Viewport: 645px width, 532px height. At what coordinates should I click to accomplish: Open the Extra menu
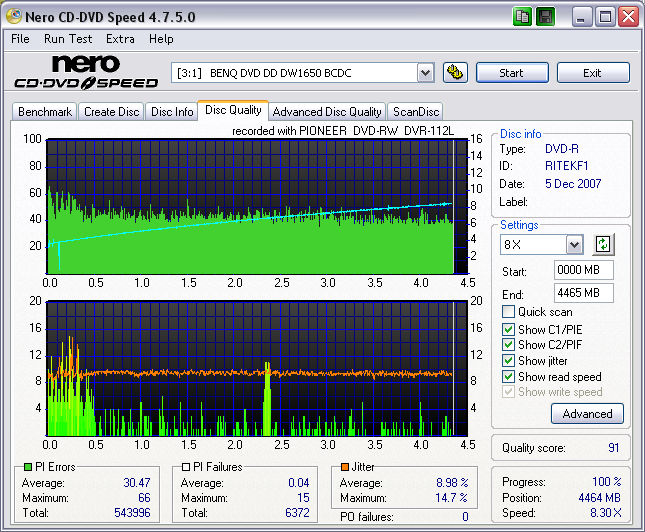120,39
